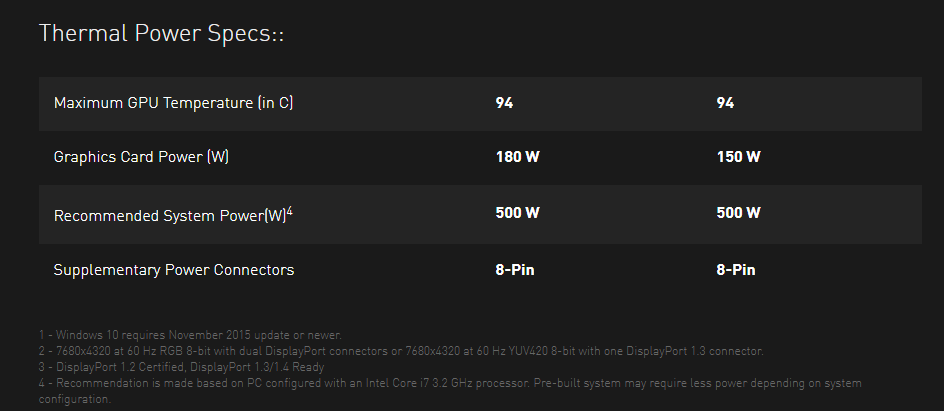Select Maximum GPU Temperature row label

[173, 103]
